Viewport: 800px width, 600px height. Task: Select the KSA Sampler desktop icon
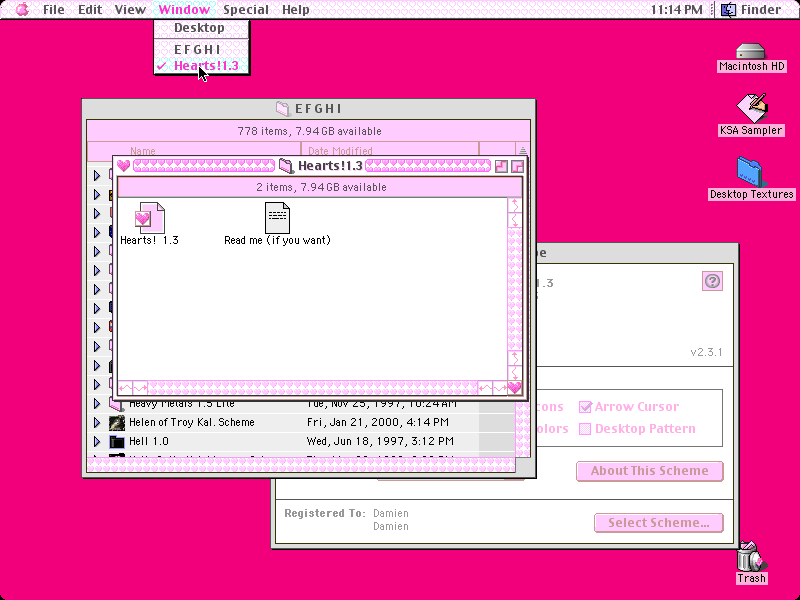click(x=751, y=108)
